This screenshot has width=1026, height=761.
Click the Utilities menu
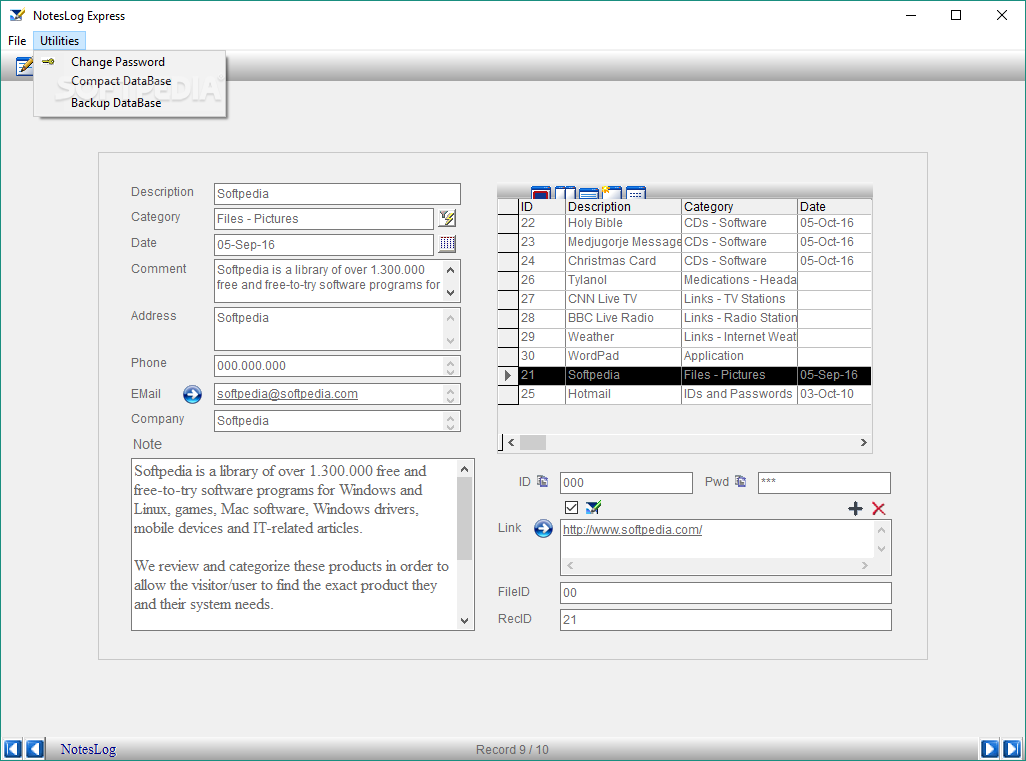coord(60,41)
